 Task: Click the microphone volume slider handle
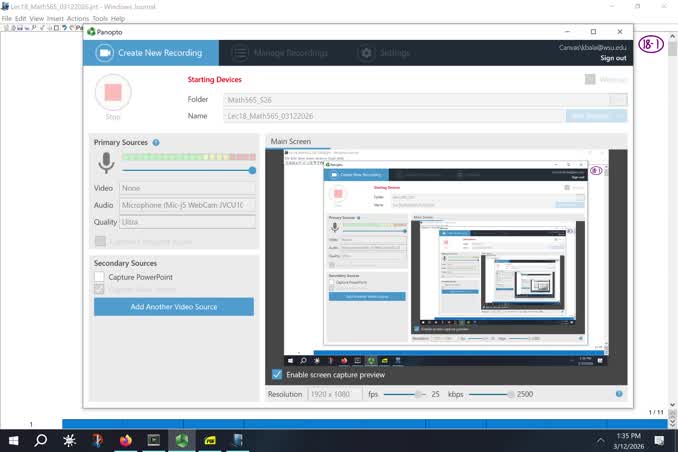coord(252,170)
